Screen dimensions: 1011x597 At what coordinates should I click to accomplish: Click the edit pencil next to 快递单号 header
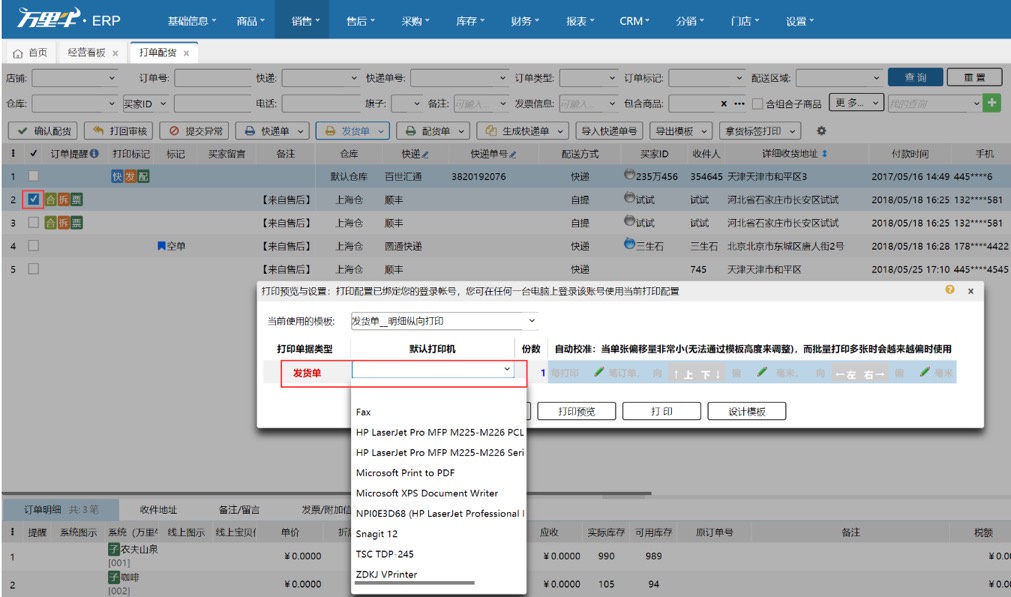(x=514, y=155)
